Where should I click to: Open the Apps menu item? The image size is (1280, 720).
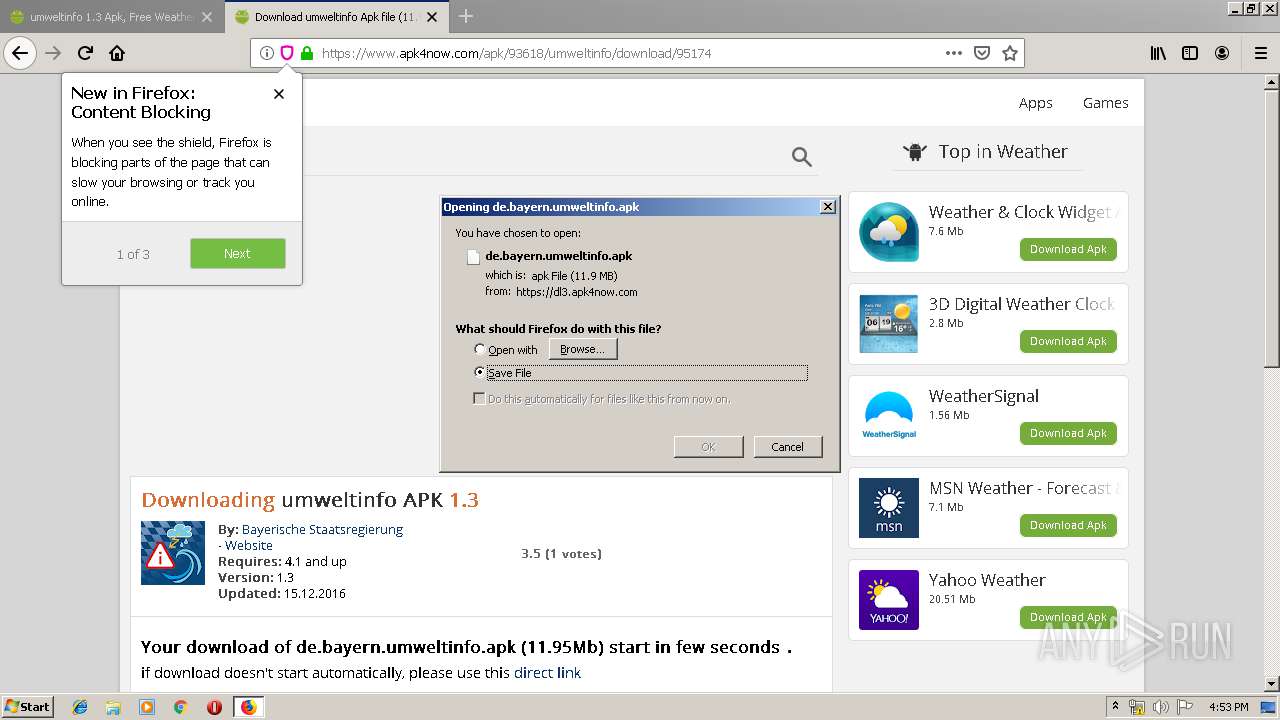[1036, 103]
